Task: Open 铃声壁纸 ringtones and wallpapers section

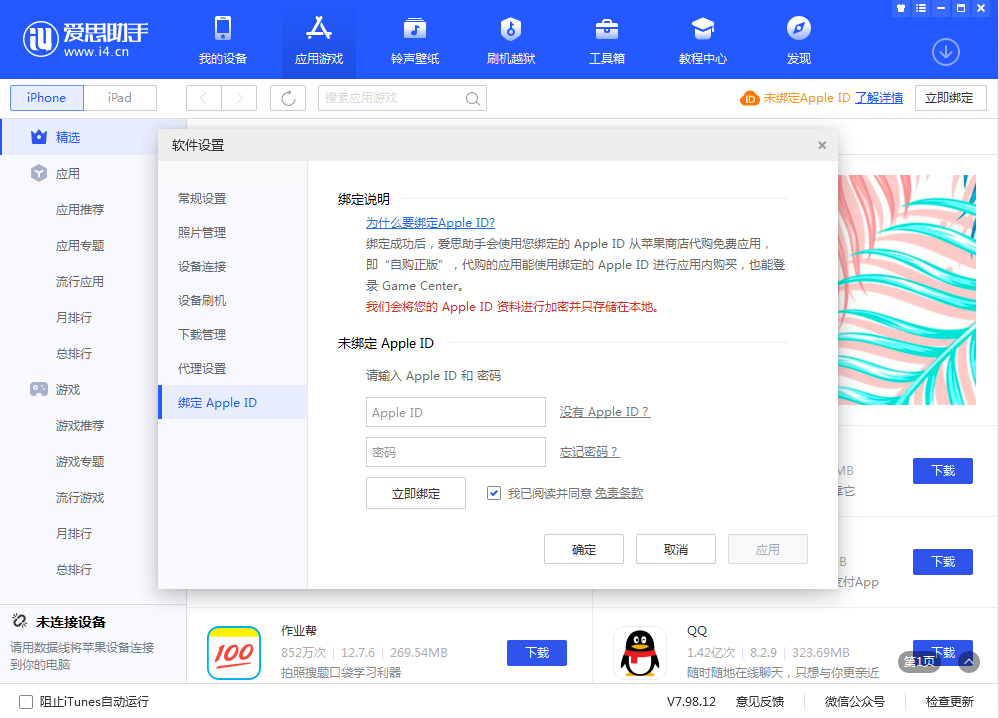Action: point(415,39)
